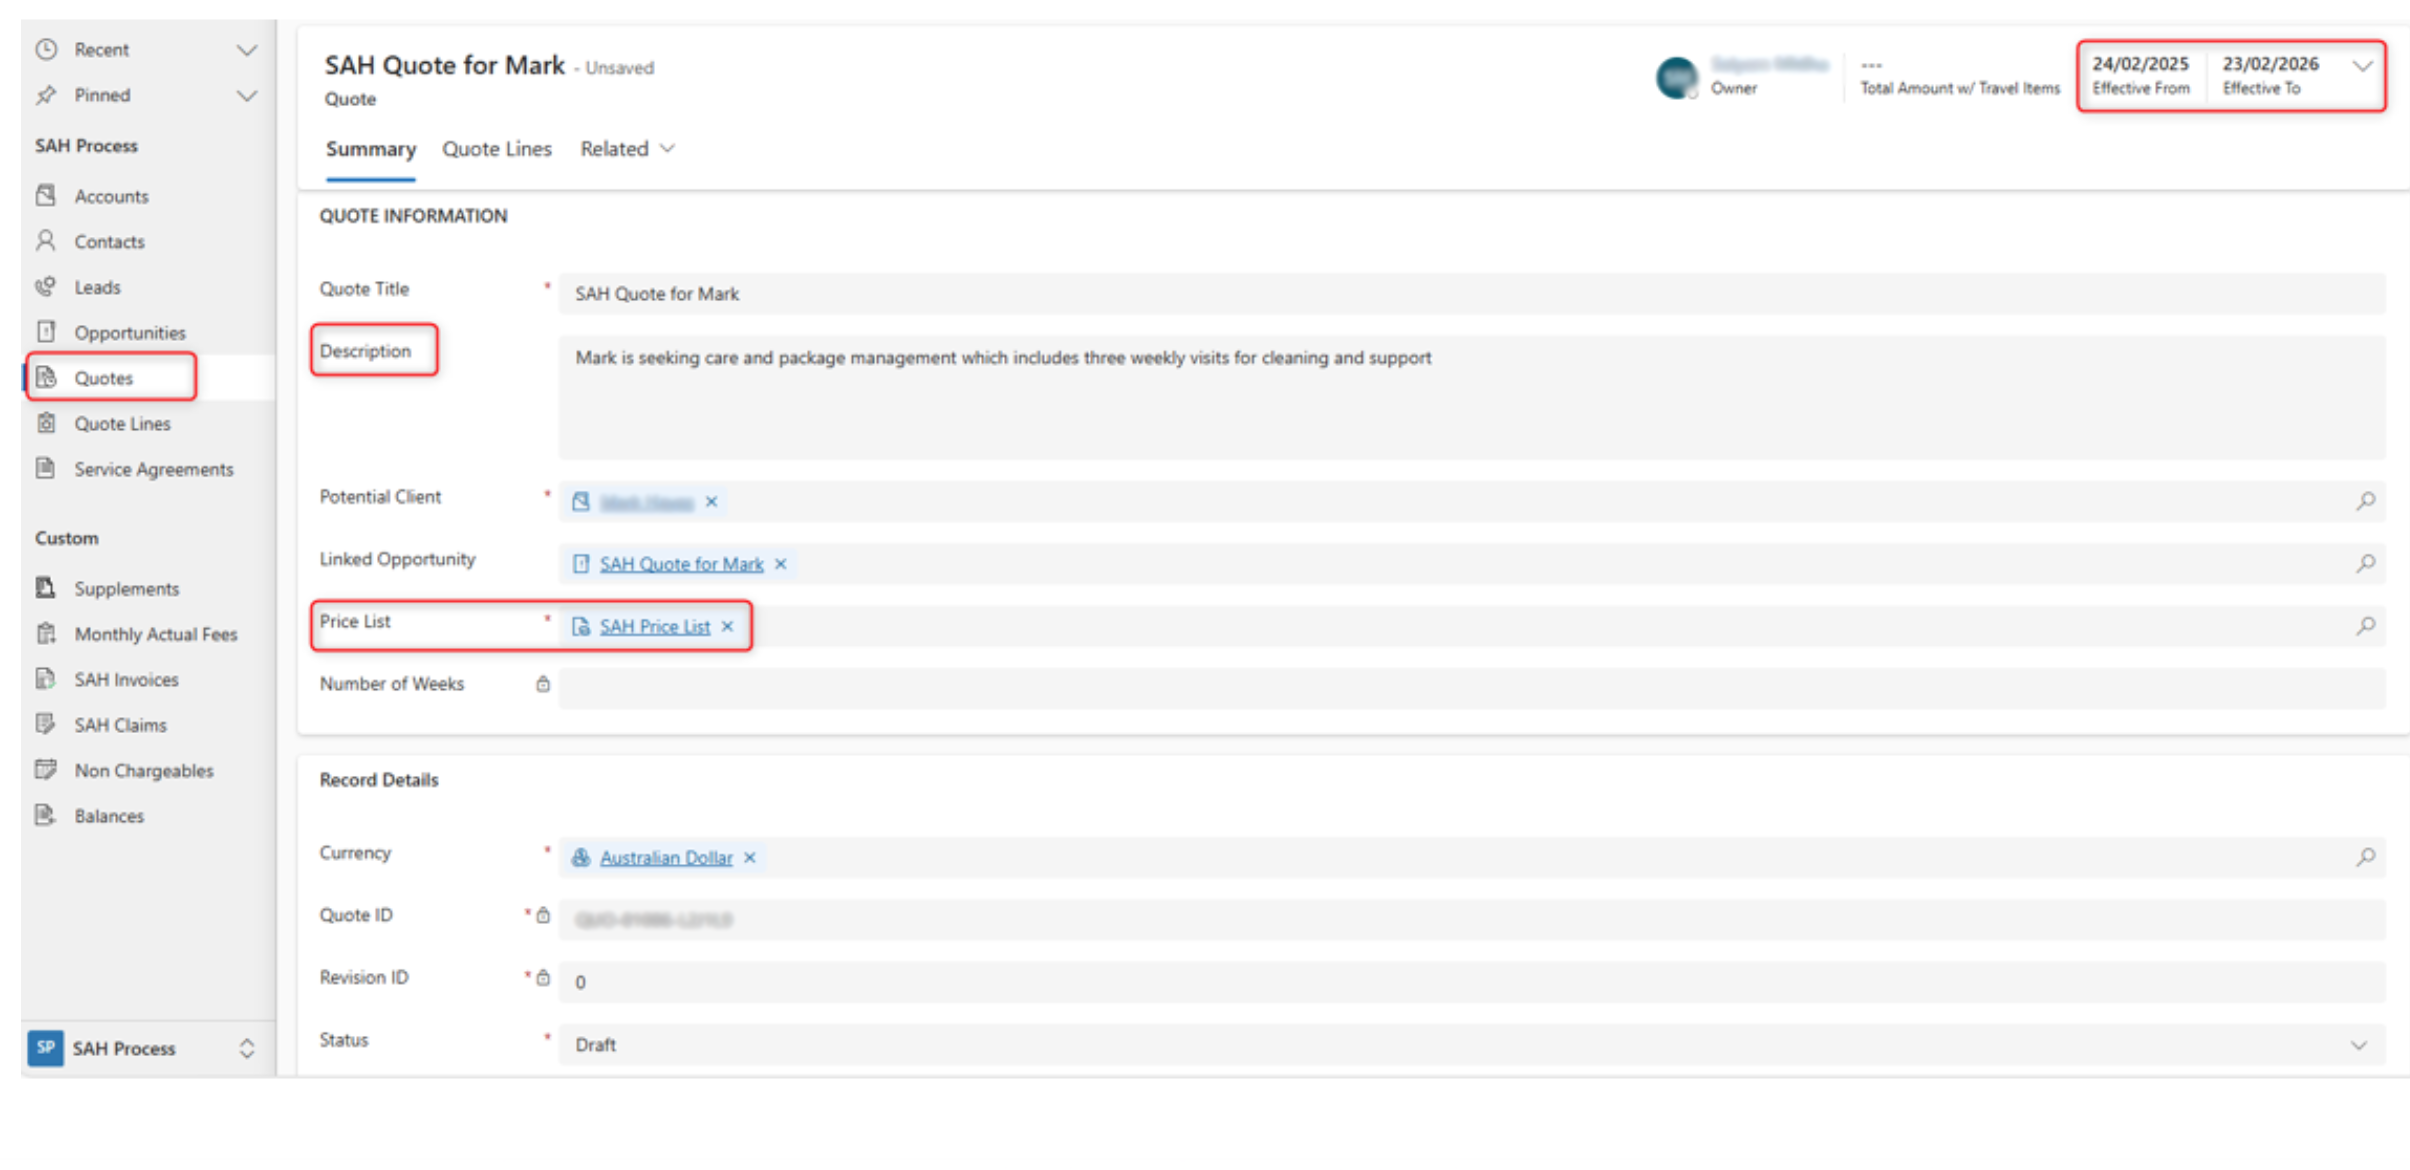
Task: Click the search icon in Price List field
Action: tap(2365, 626)
